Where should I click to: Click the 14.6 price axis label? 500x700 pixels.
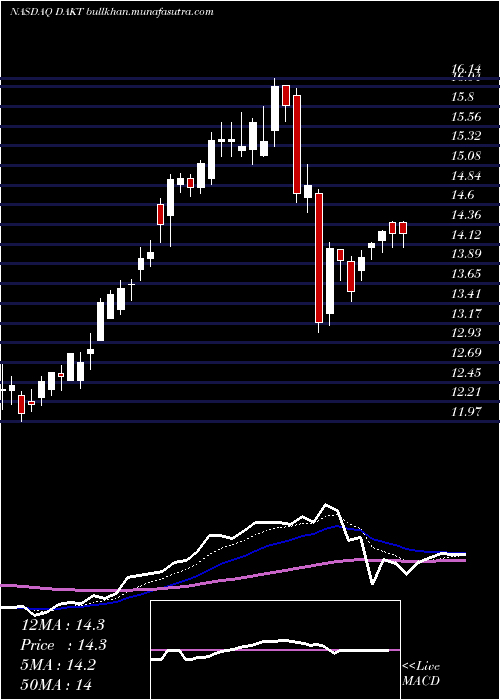coord(462,195)
